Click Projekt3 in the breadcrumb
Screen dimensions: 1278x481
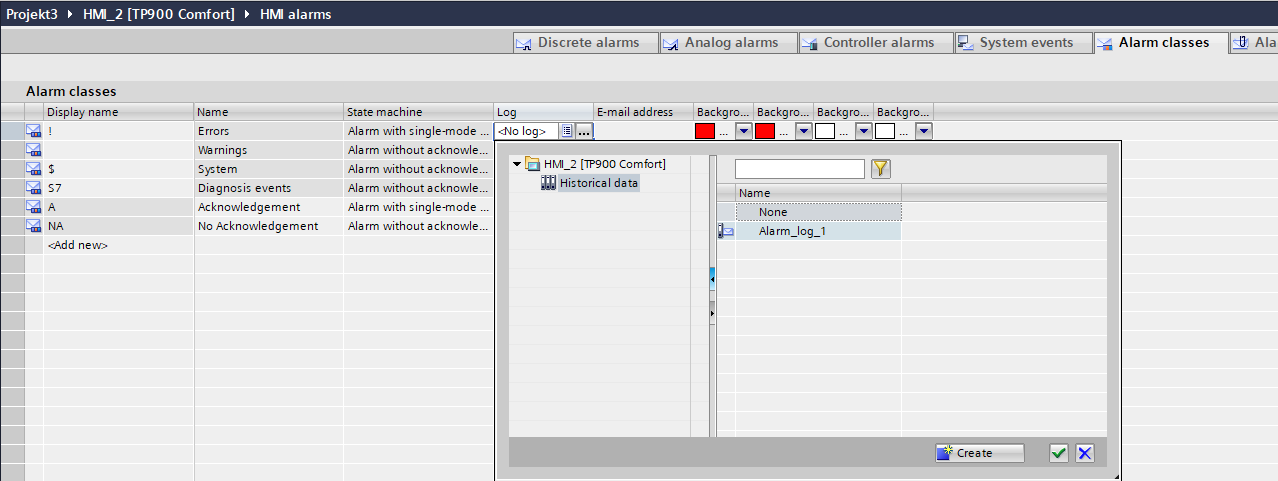tap(32, 14)
